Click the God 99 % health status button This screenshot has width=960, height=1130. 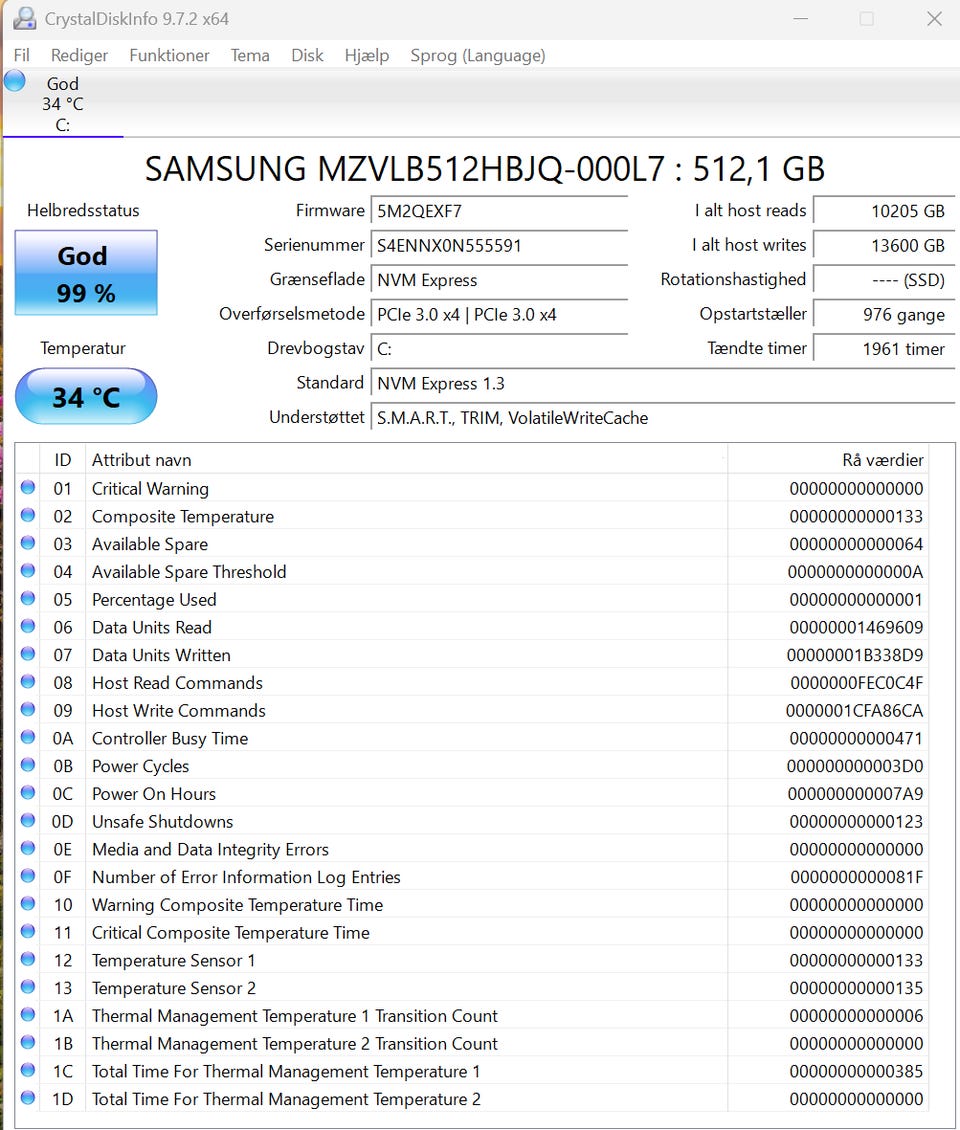86,273
